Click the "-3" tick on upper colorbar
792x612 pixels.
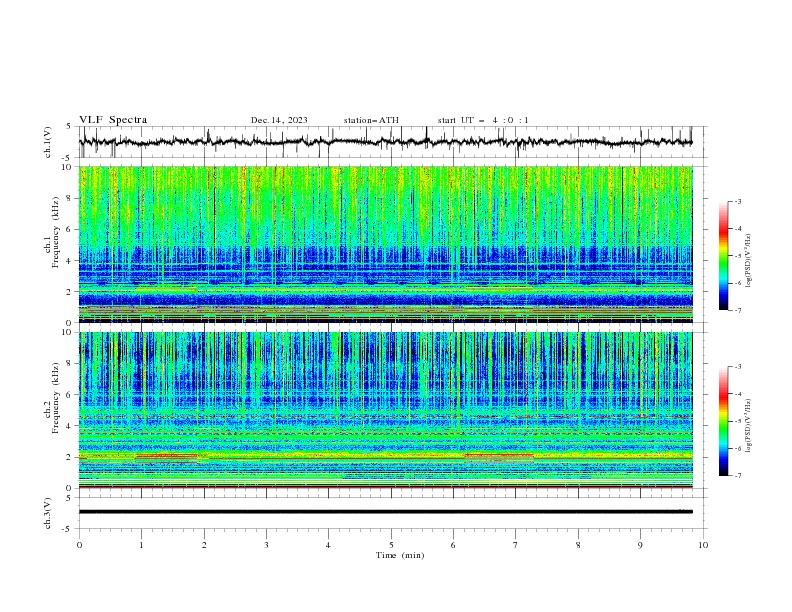pyautogui.click(x=738, y=201)
